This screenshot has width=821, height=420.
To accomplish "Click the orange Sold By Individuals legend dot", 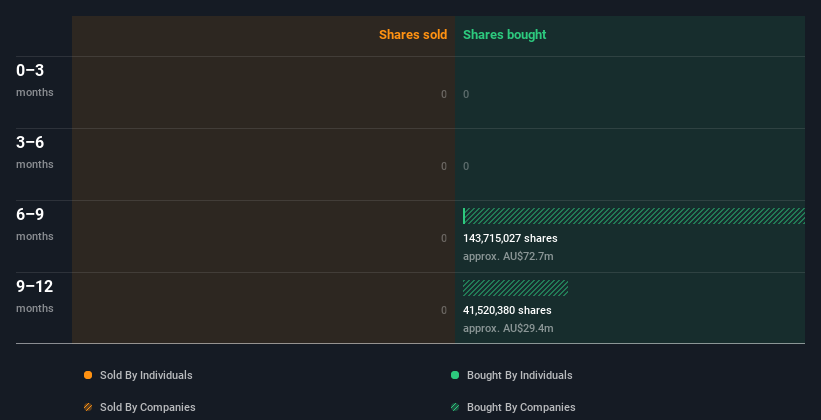I will 88,375.
